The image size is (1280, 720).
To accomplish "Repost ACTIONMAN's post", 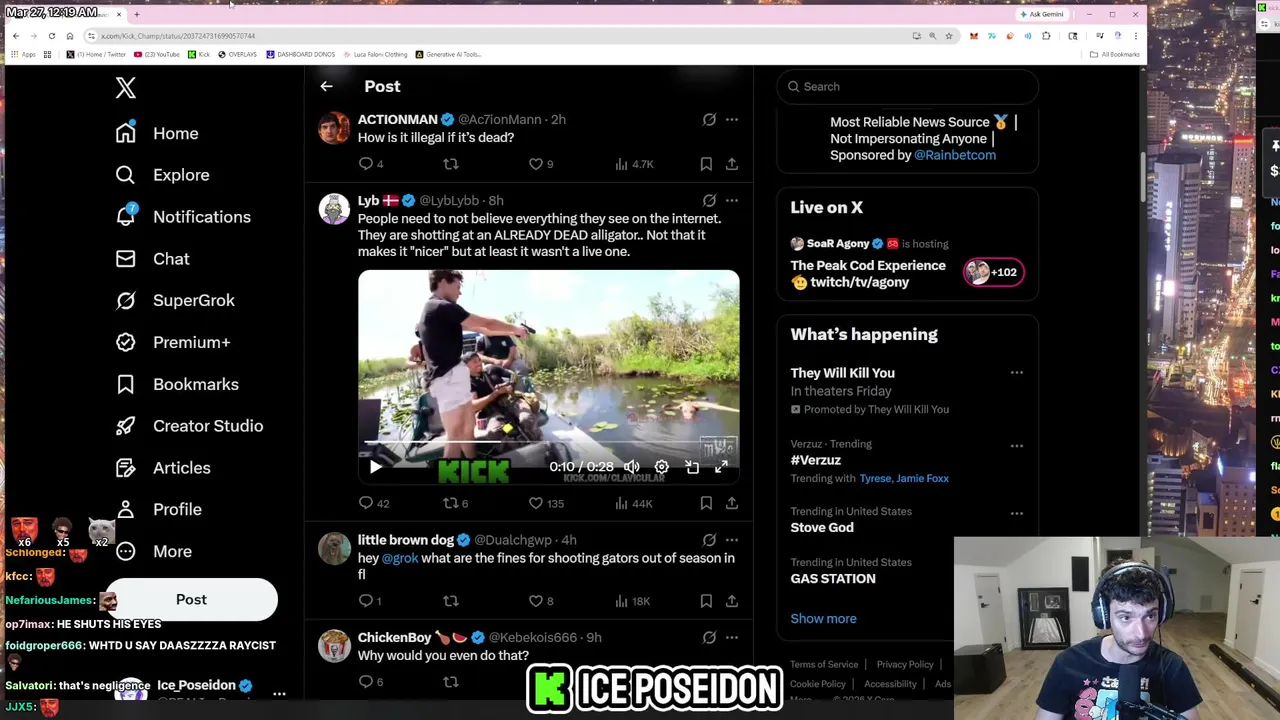I will (451, 164).
